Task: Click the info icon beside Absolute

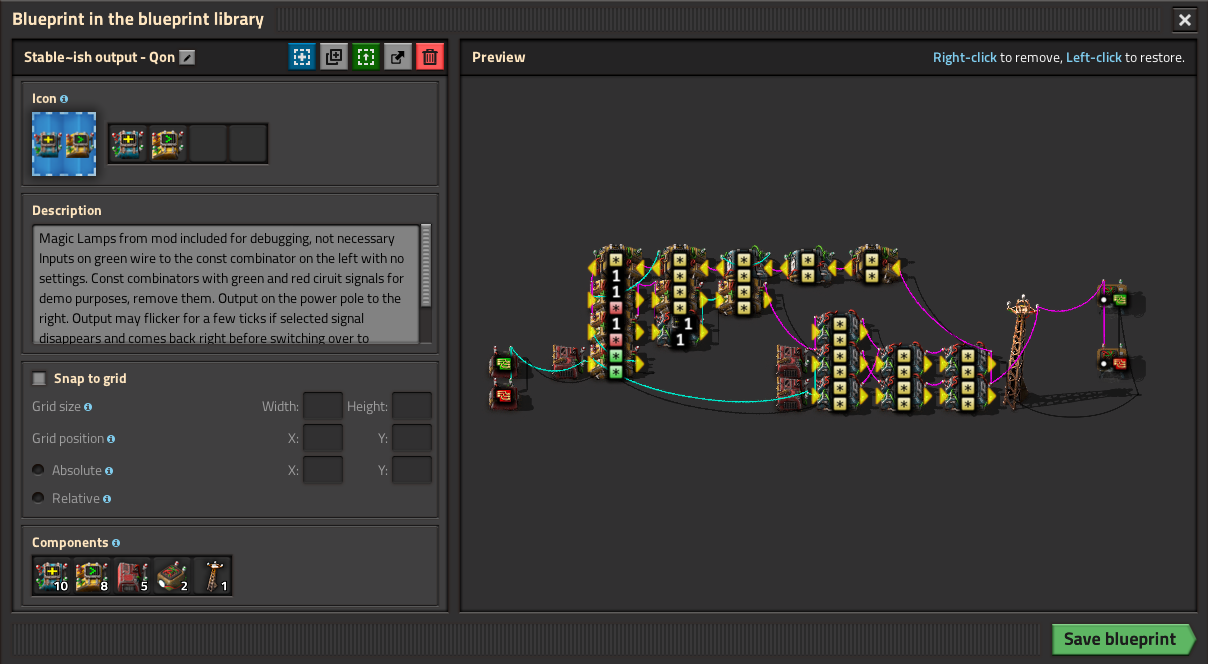Action: 109,471
